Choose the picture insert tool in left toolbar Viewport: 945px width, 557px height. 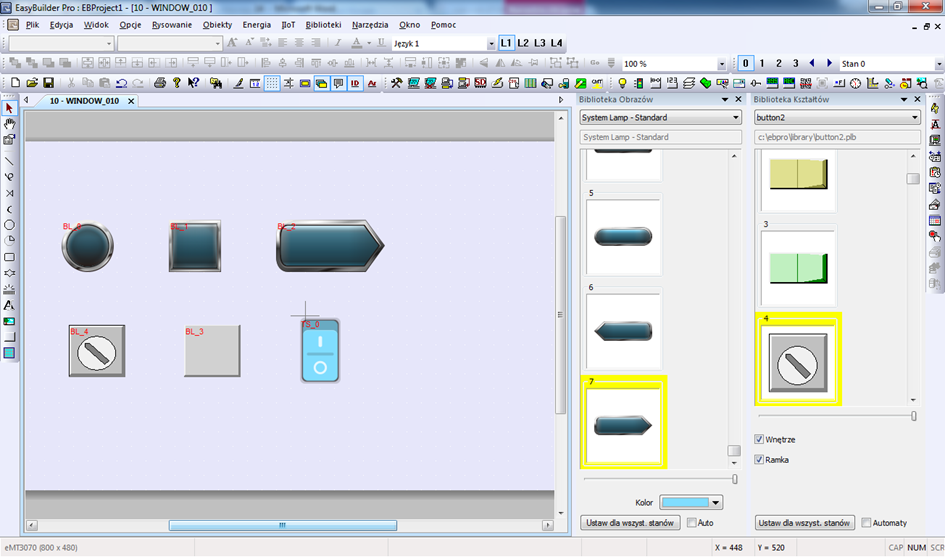tap(9, 321)
